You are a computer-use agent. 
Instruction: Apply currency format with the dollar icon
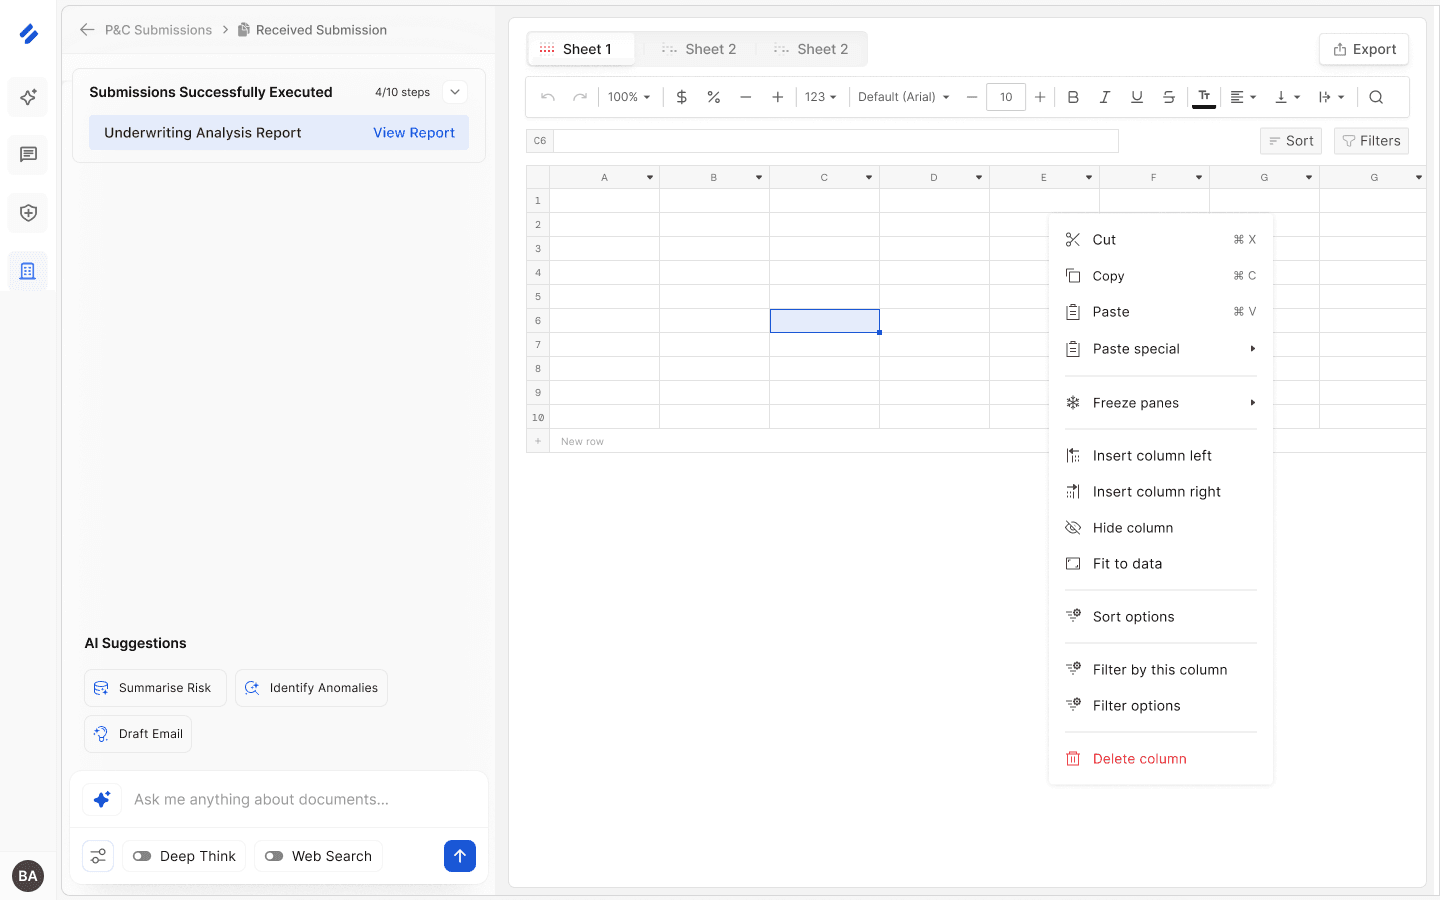[682, 97]
